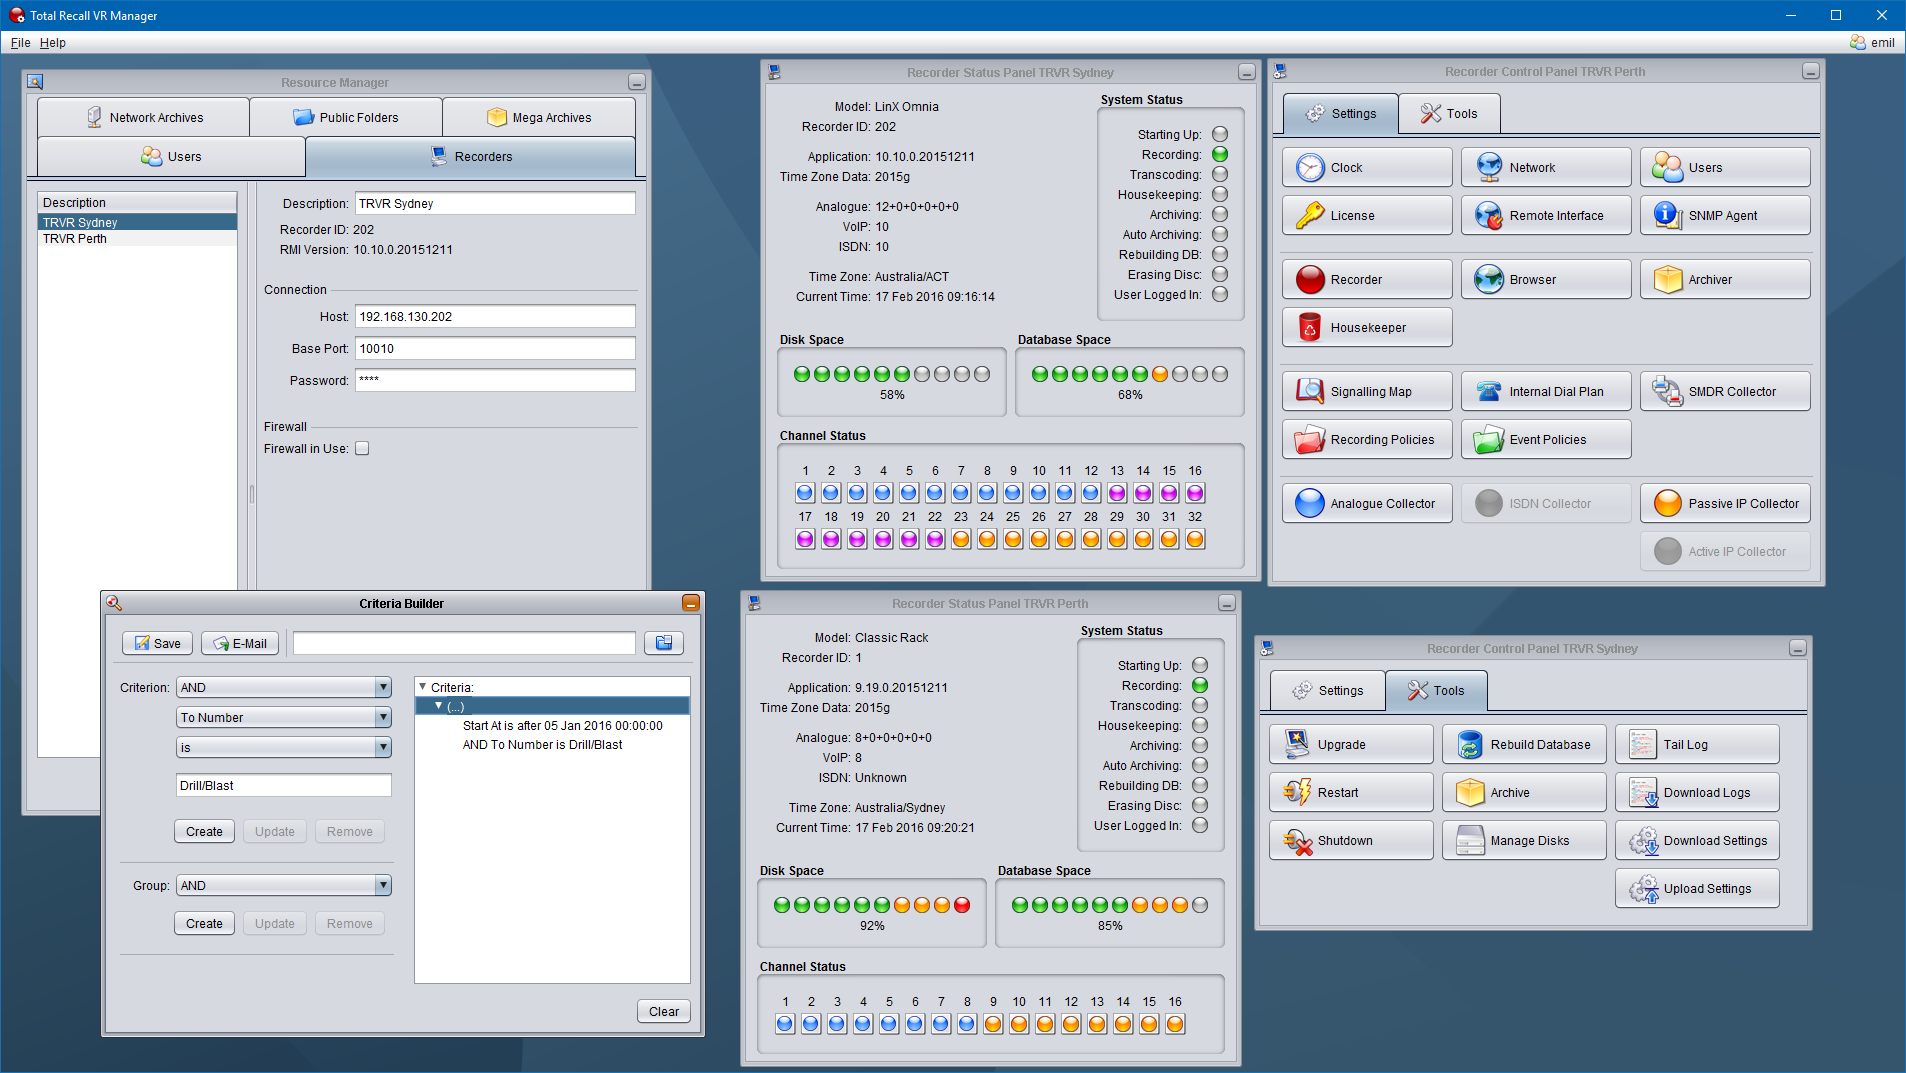Viewport: 1906px width, 1073px height.
Task: Open Internal Dial Plan
Action: [x=1545, y=392]
